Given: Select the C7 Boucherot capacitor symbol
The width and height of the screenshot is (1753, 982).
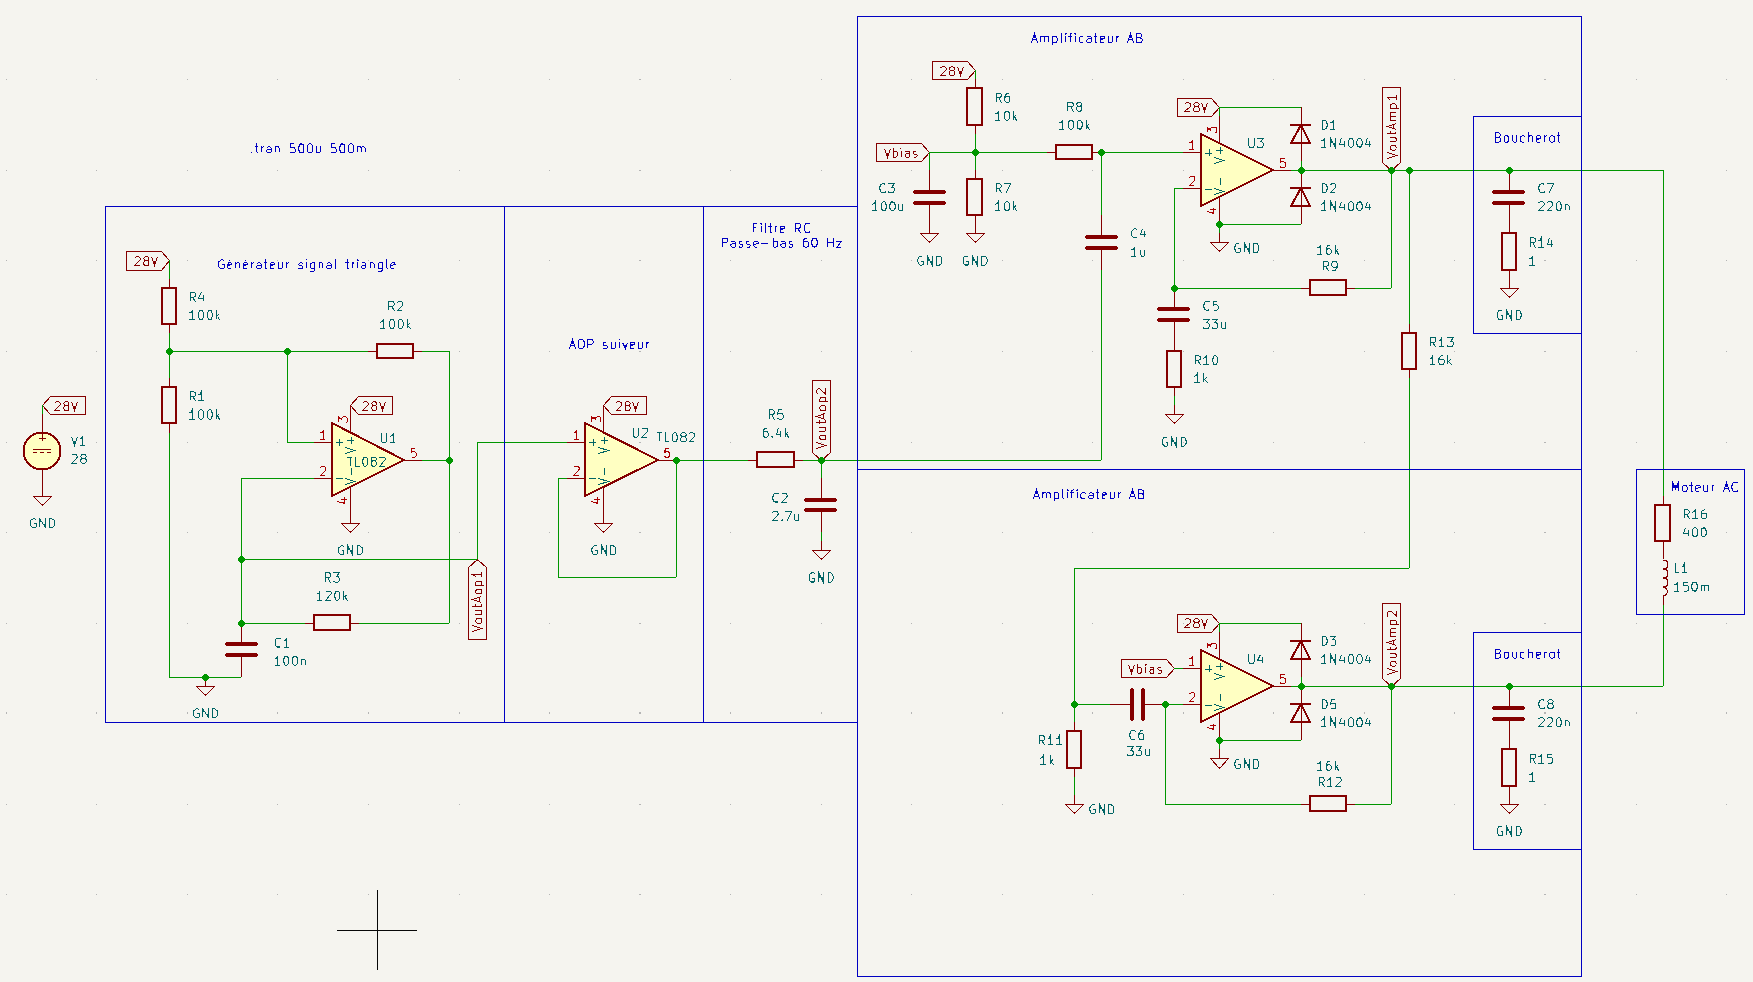Looking at the screenshot, I should click(1509, 197).
